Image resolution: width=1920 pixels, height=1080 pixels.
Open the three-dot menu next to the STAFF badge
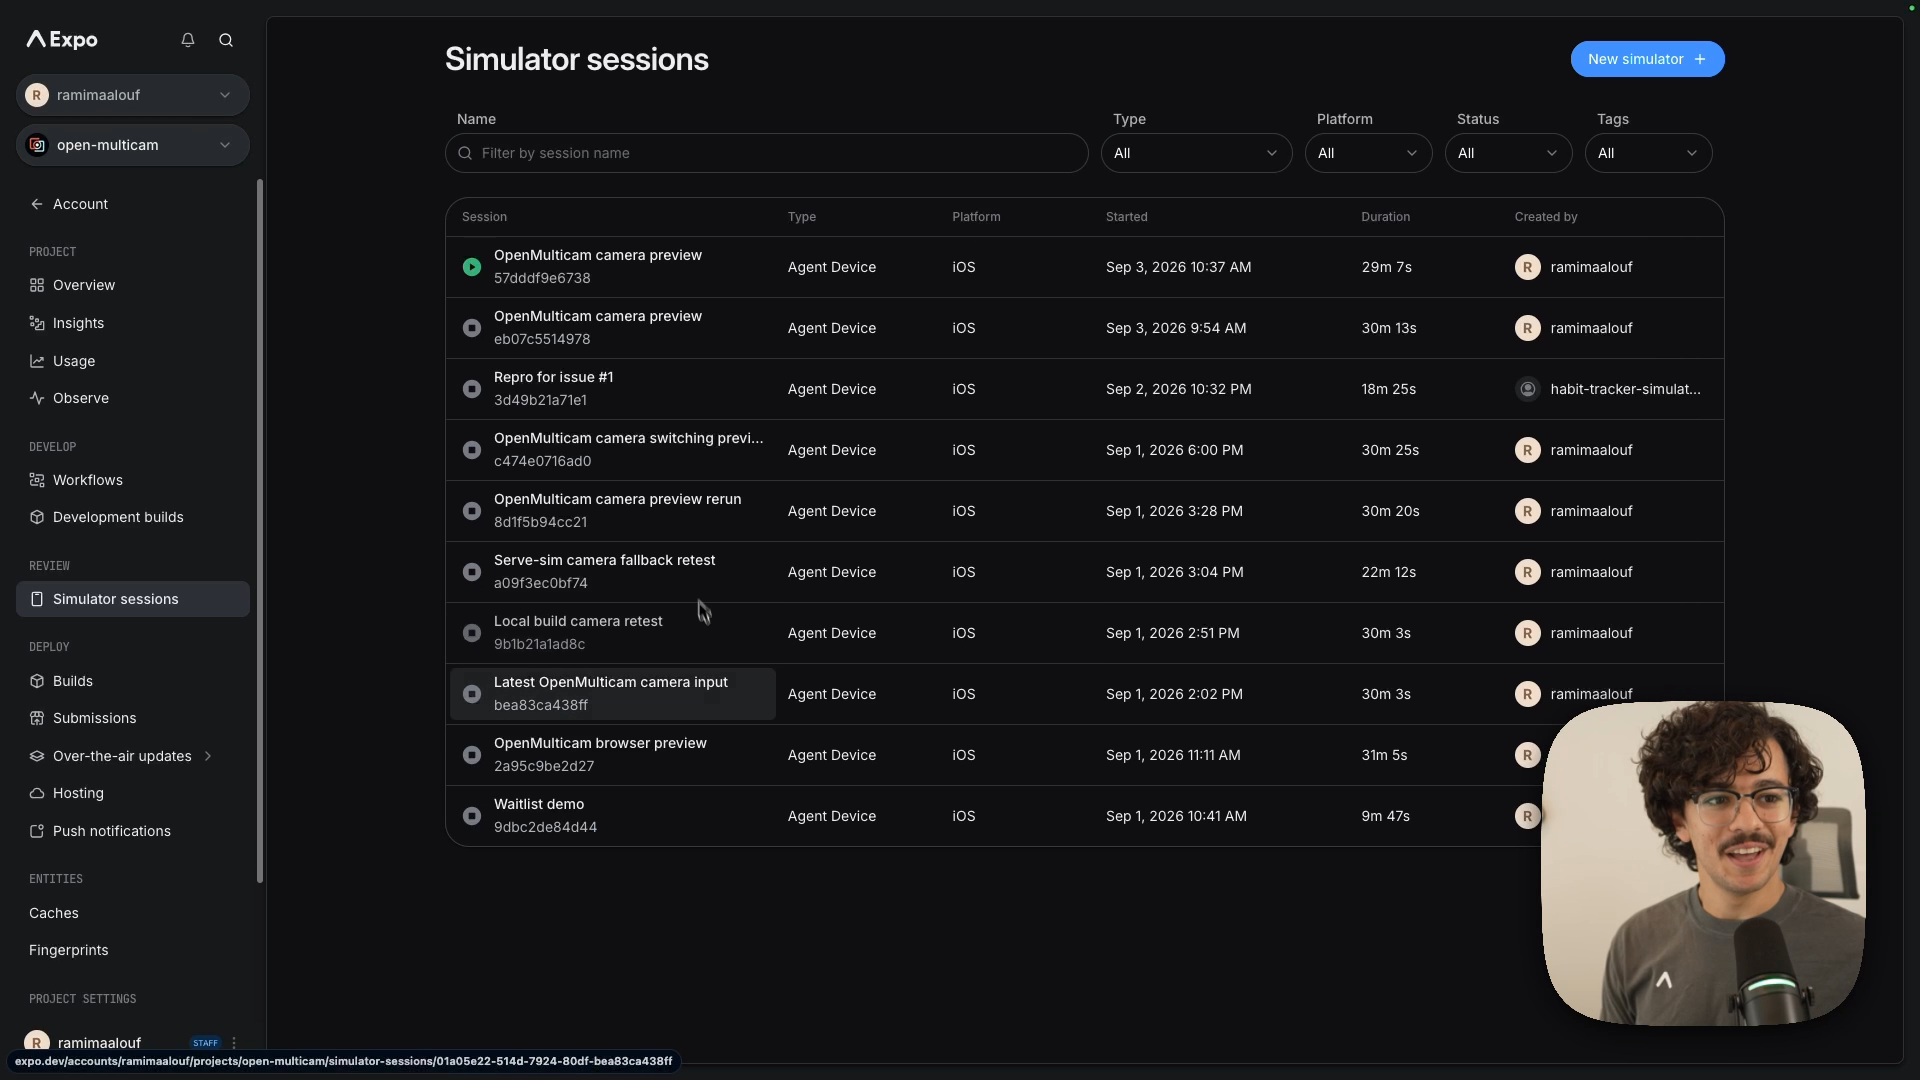click(x=234, y=1043)
